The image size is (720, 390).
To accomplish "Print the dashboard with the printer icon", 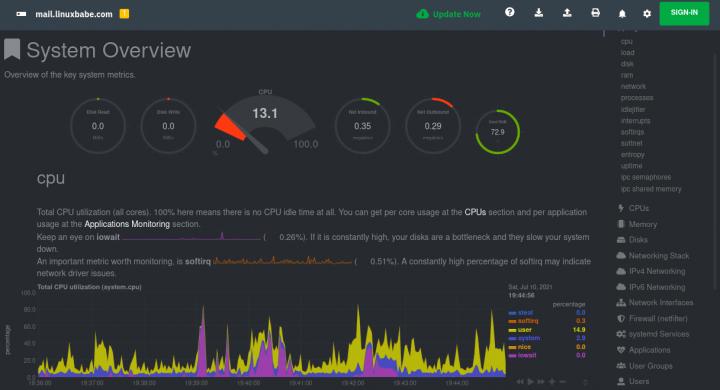I will click(x=596, y=13).
